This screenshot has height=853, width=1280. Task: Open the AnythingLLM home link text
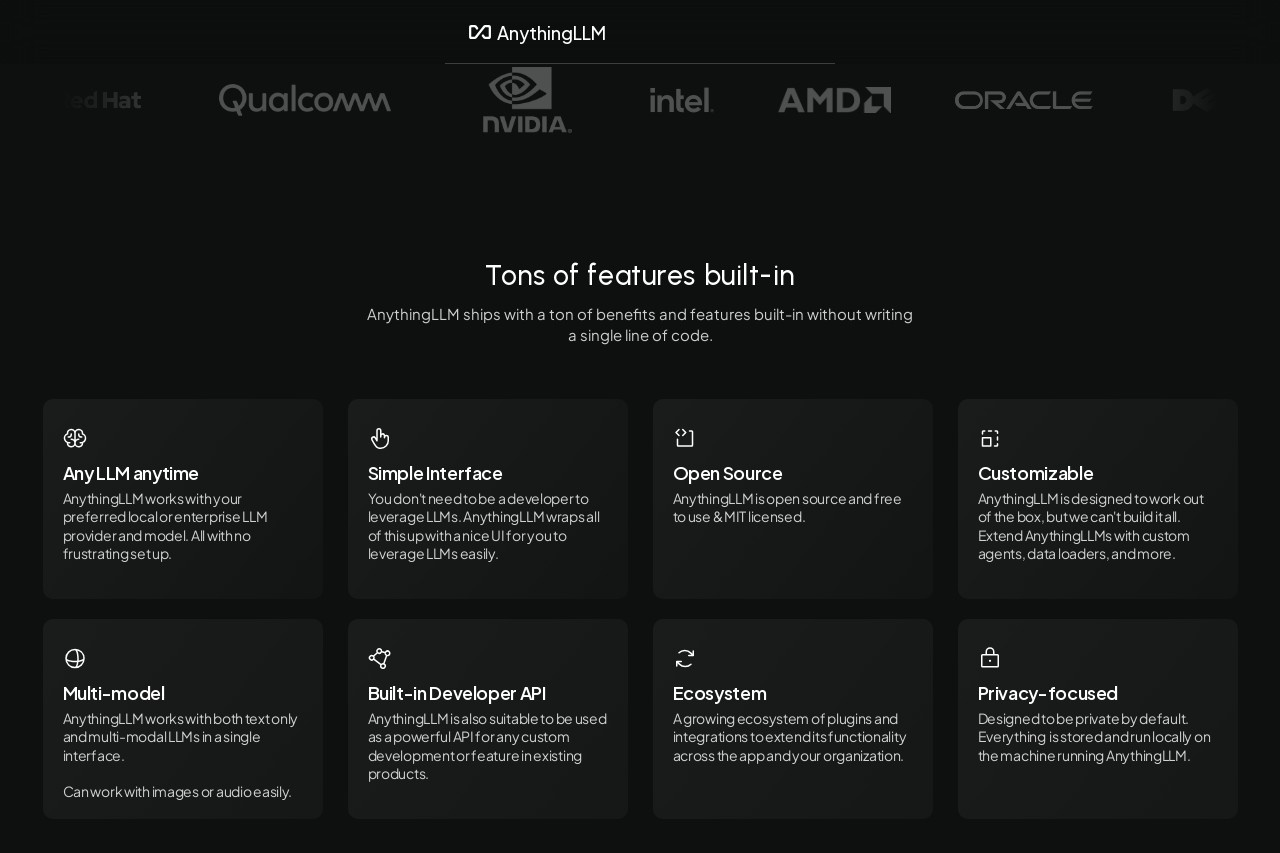click(x=551, y=33)
